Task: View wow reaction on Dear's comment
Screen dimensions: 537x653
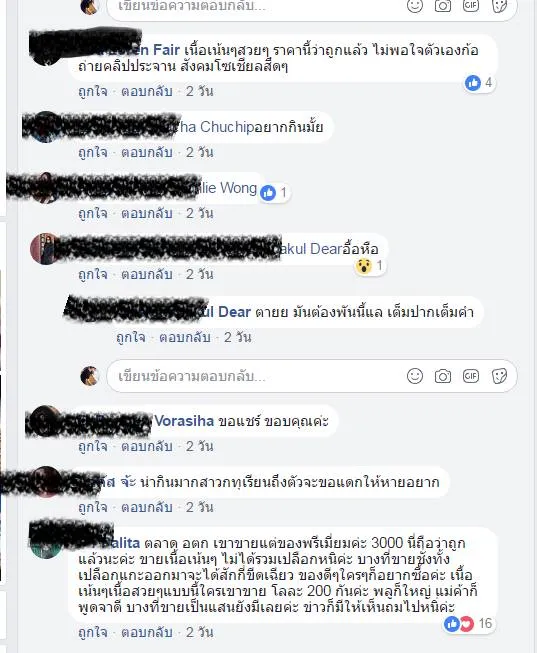Action: [370, 266]
